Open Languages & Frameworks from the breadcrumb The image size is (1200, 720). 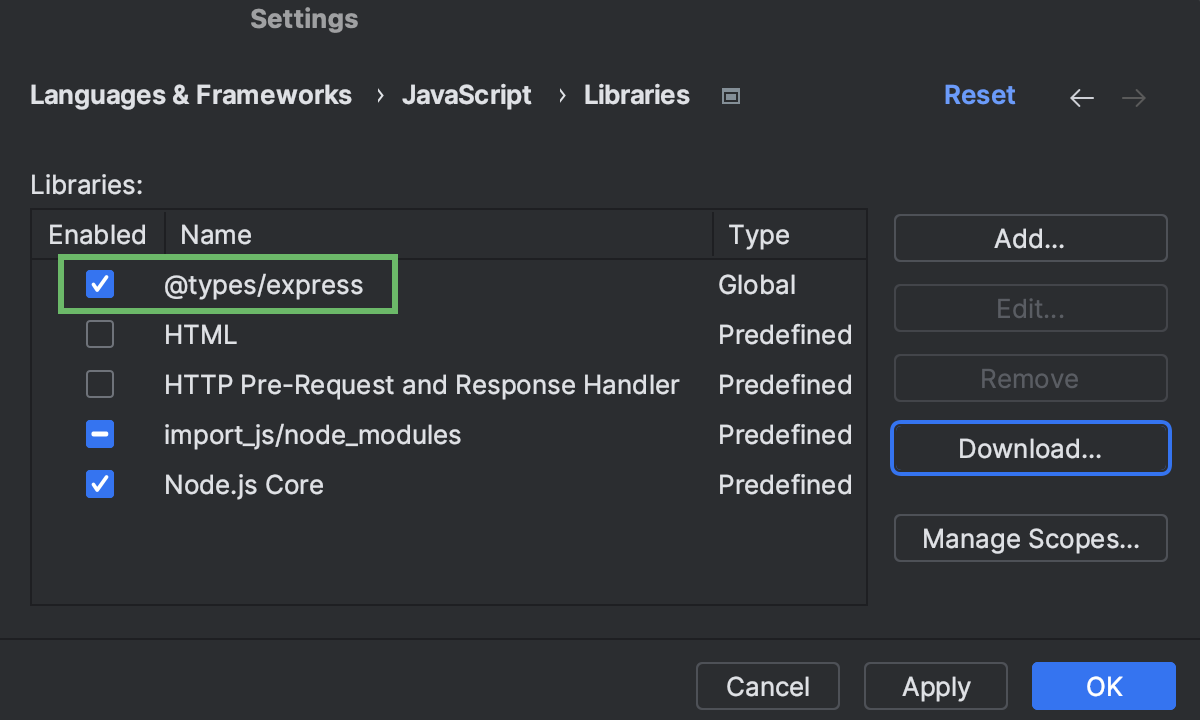(x=191, y=95)
